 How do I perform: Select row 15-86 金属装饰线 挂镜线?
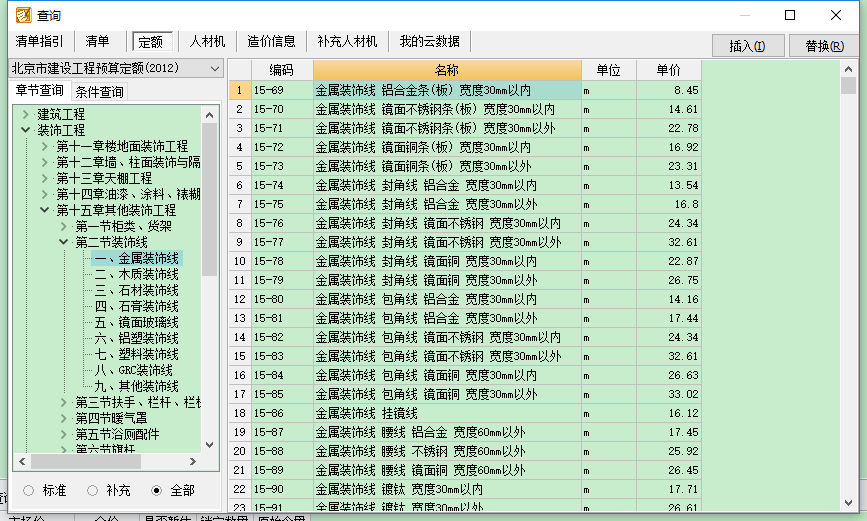465,414
